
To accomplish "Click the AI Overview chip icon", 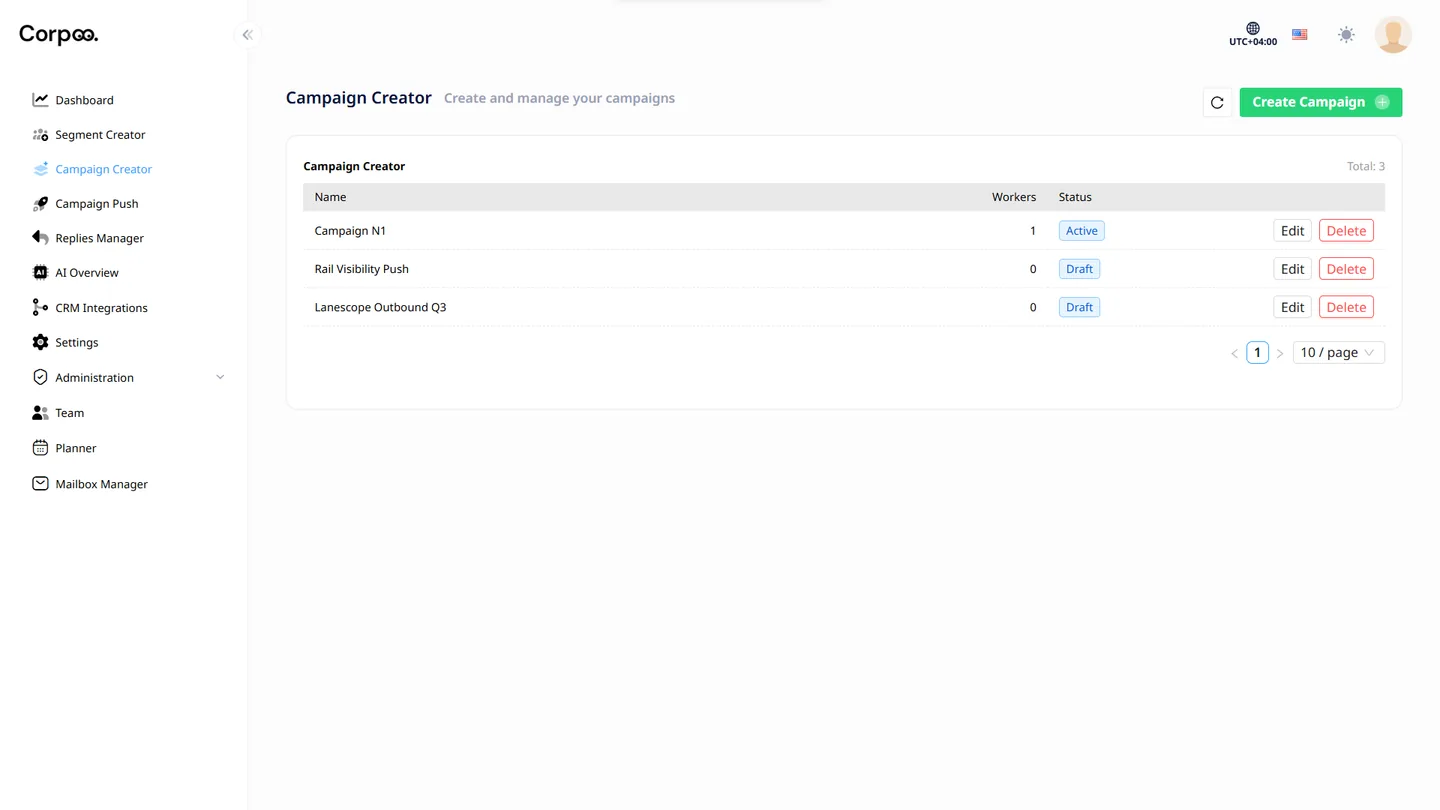I will click(x=40, y=273).
